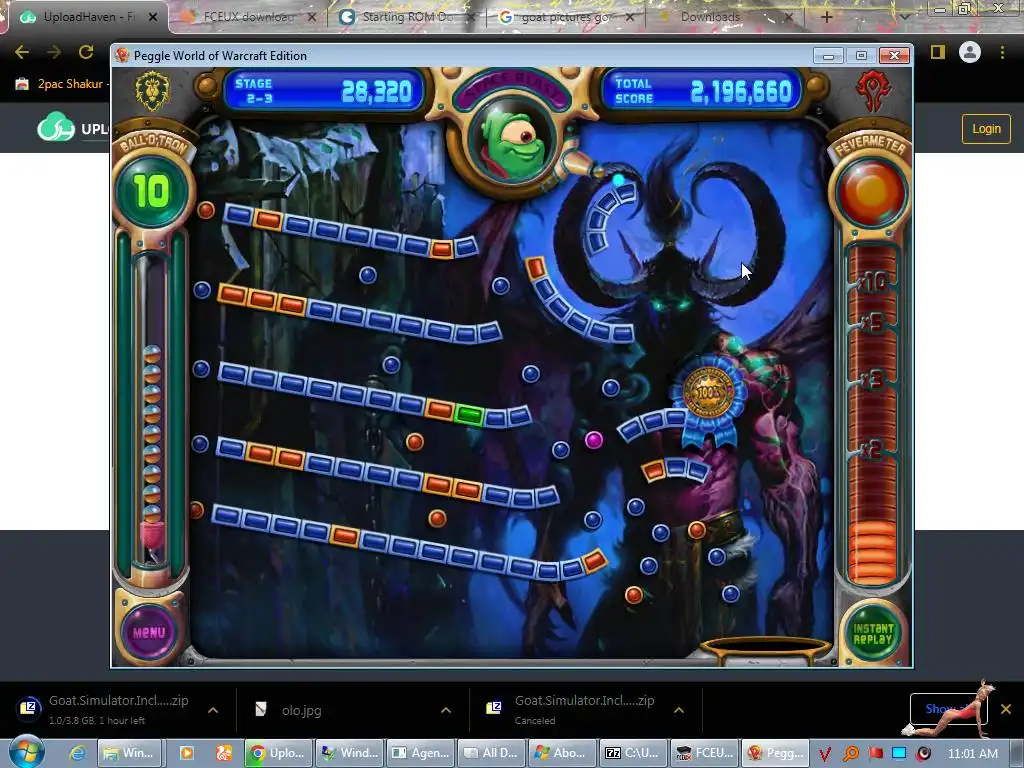Screen dimensions: 1024x768
Task: Open the Chrome profile avatar icon
Action: click(970, 52)
